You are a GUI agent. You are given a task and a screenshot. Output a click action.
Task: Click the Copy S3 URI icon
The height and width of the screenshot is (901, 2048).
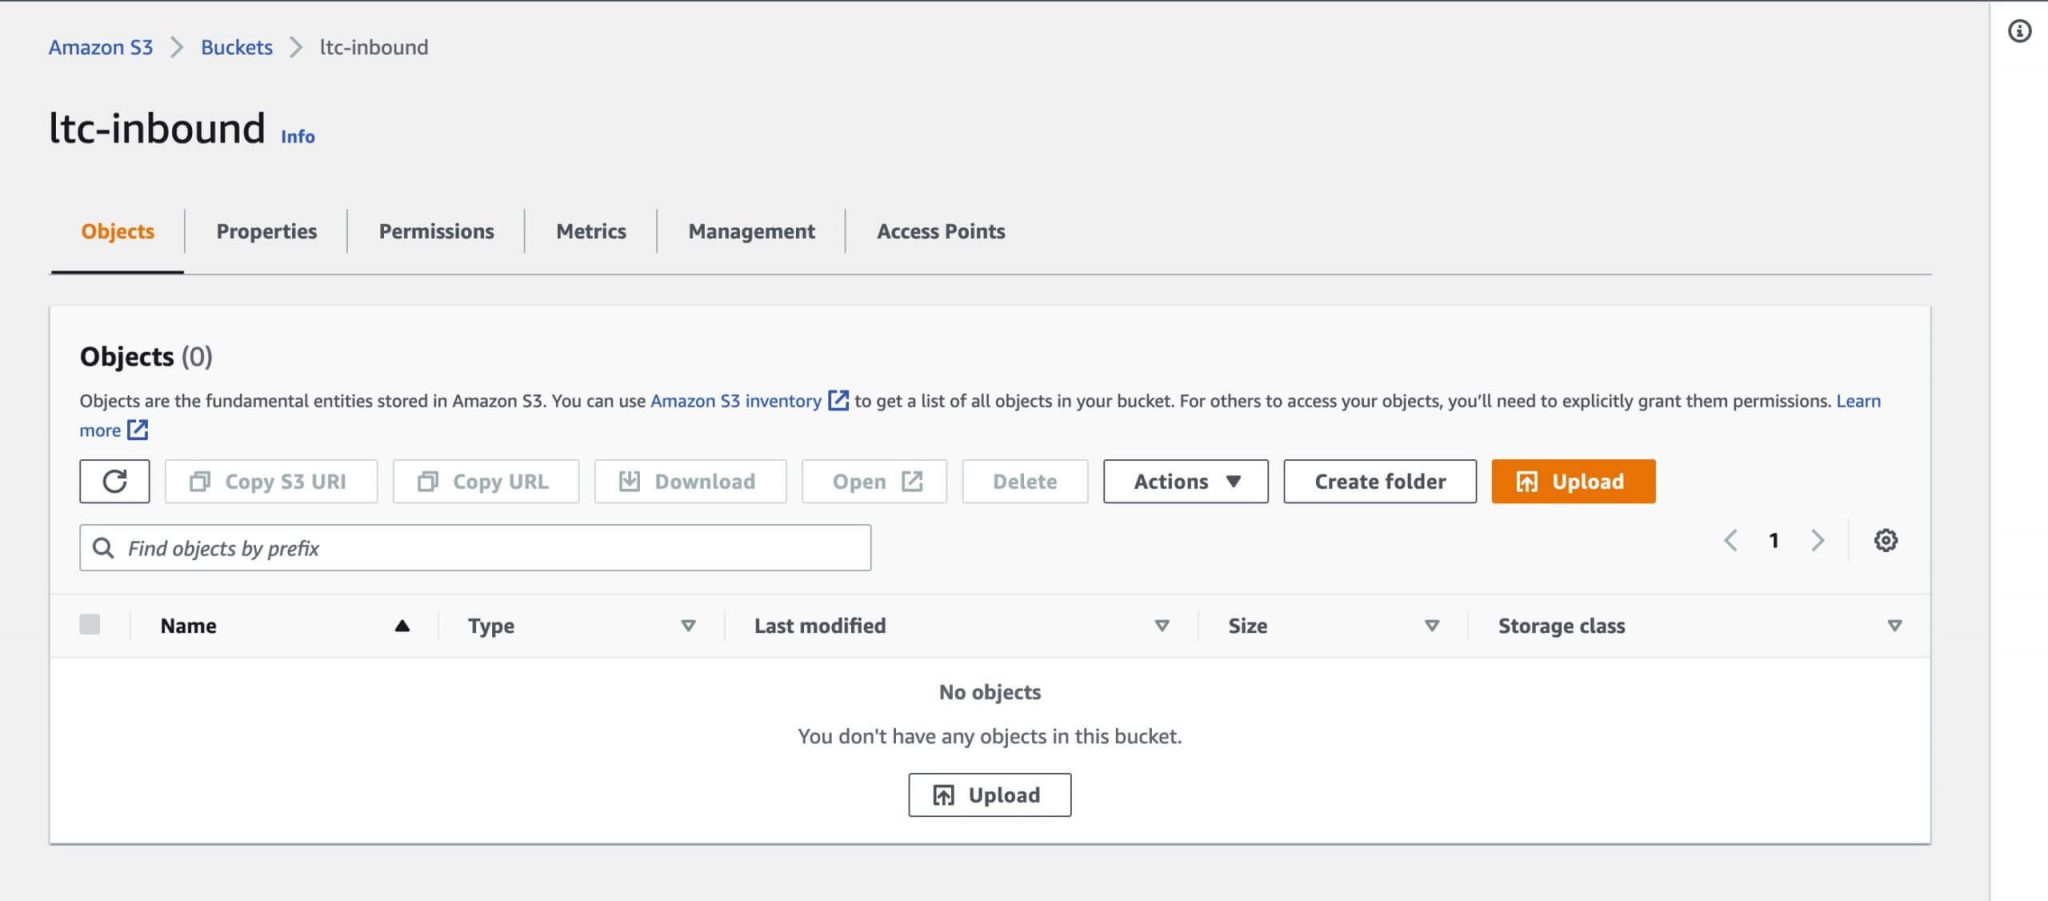coord(198,481)
